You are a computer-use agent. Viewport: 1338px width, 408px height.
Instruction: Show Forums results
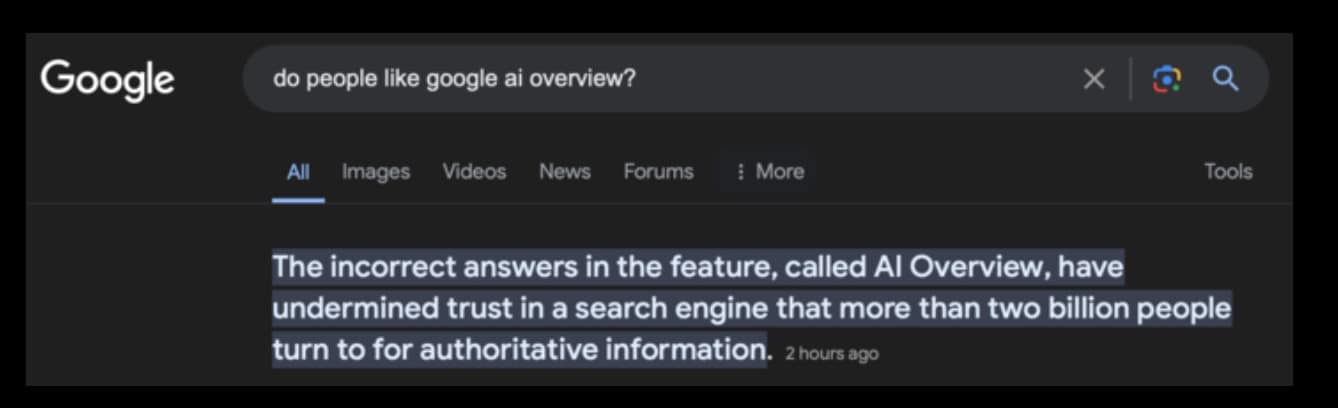point(658,172)
